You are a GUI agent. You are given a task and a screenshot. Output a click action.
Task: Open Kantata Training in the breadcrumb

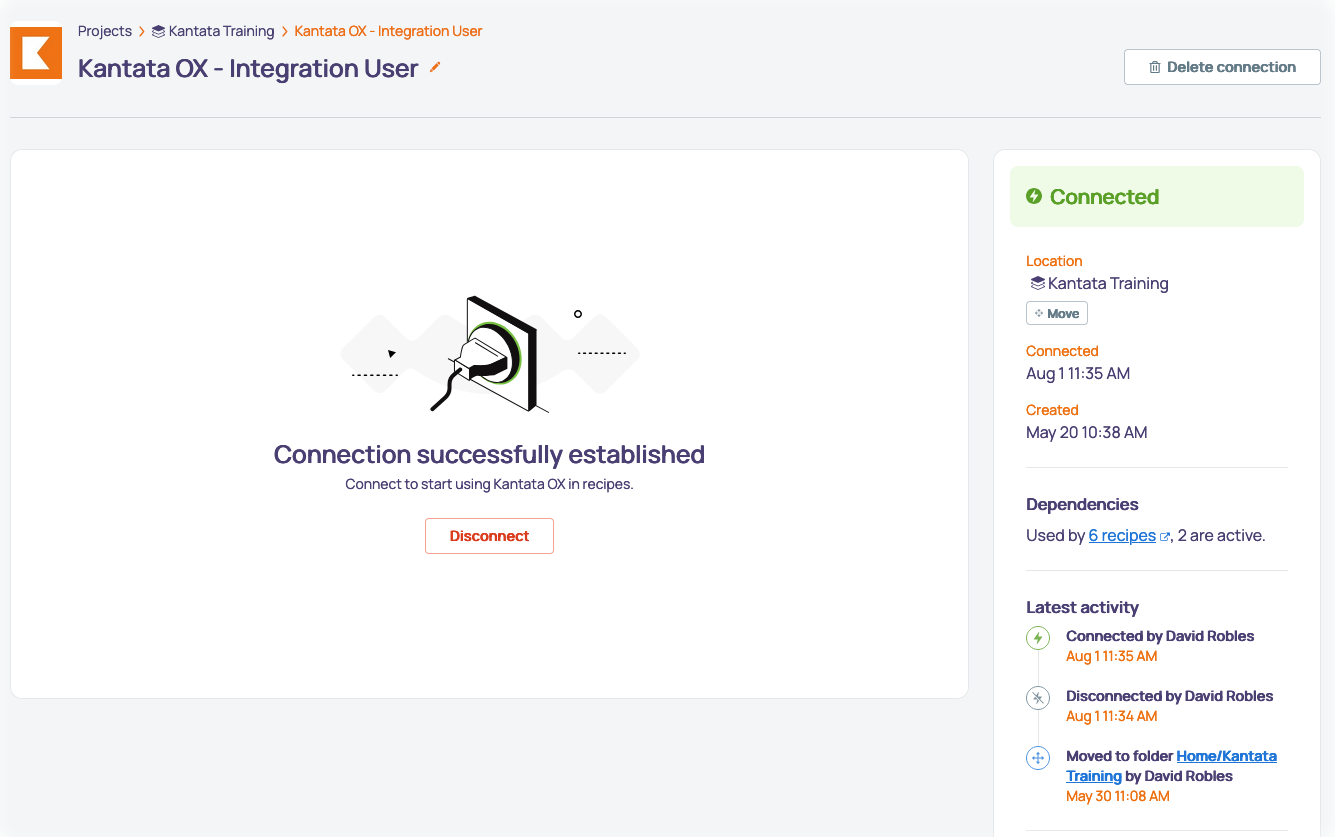click(x=221, y=31)
